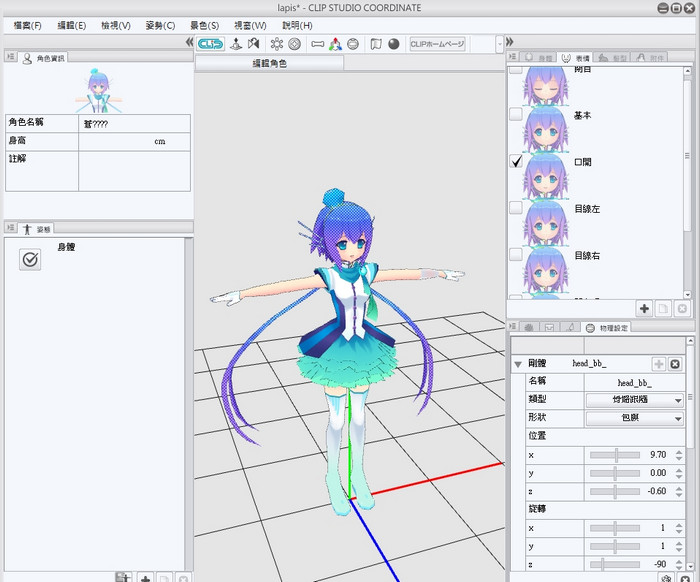Increment the rotation z stepper value -90
Screen dimensions: 700x582
click(679, 561)
